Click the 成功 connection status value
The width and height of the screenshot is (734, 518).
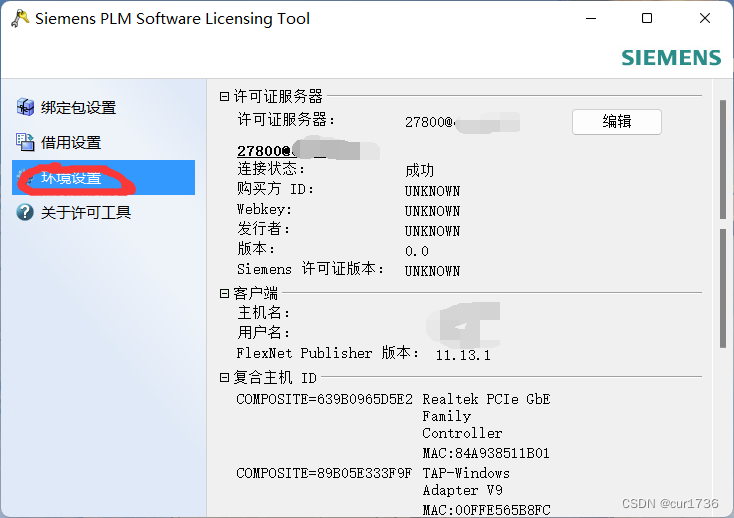[419, 170]
